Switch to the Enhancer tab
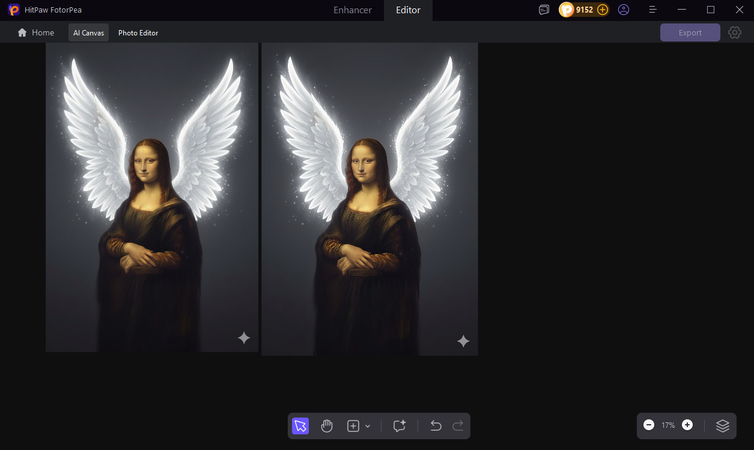754x450 pixels. click(352, 10)
